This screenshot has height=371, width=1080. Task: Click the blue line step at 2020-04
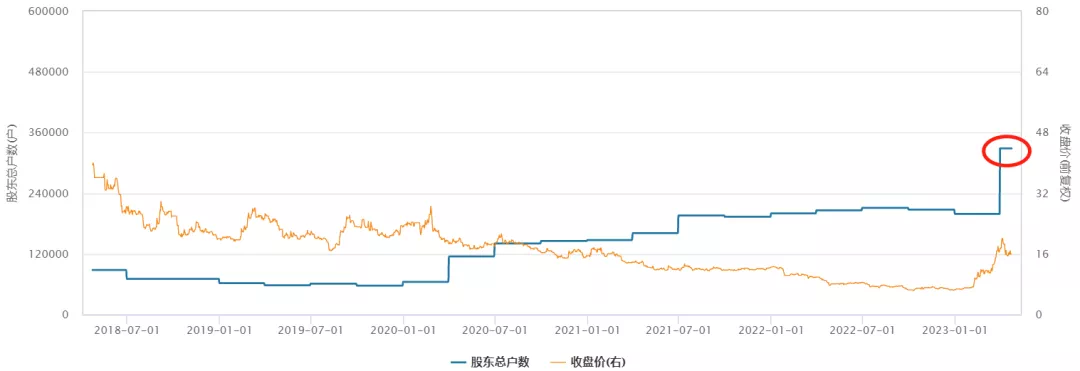(x=448, y=268)
